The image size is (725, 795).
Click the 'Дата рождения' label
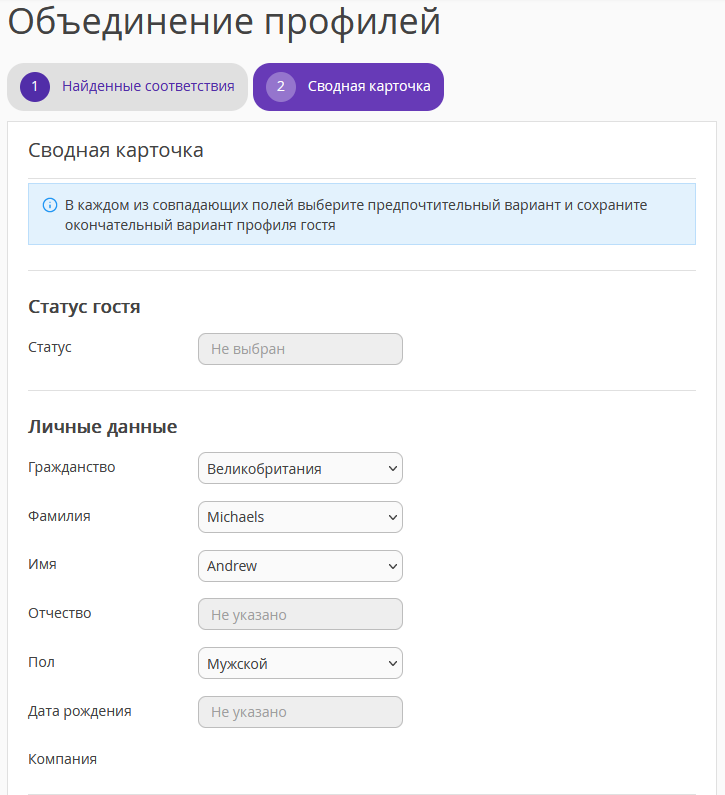[80, 711]
